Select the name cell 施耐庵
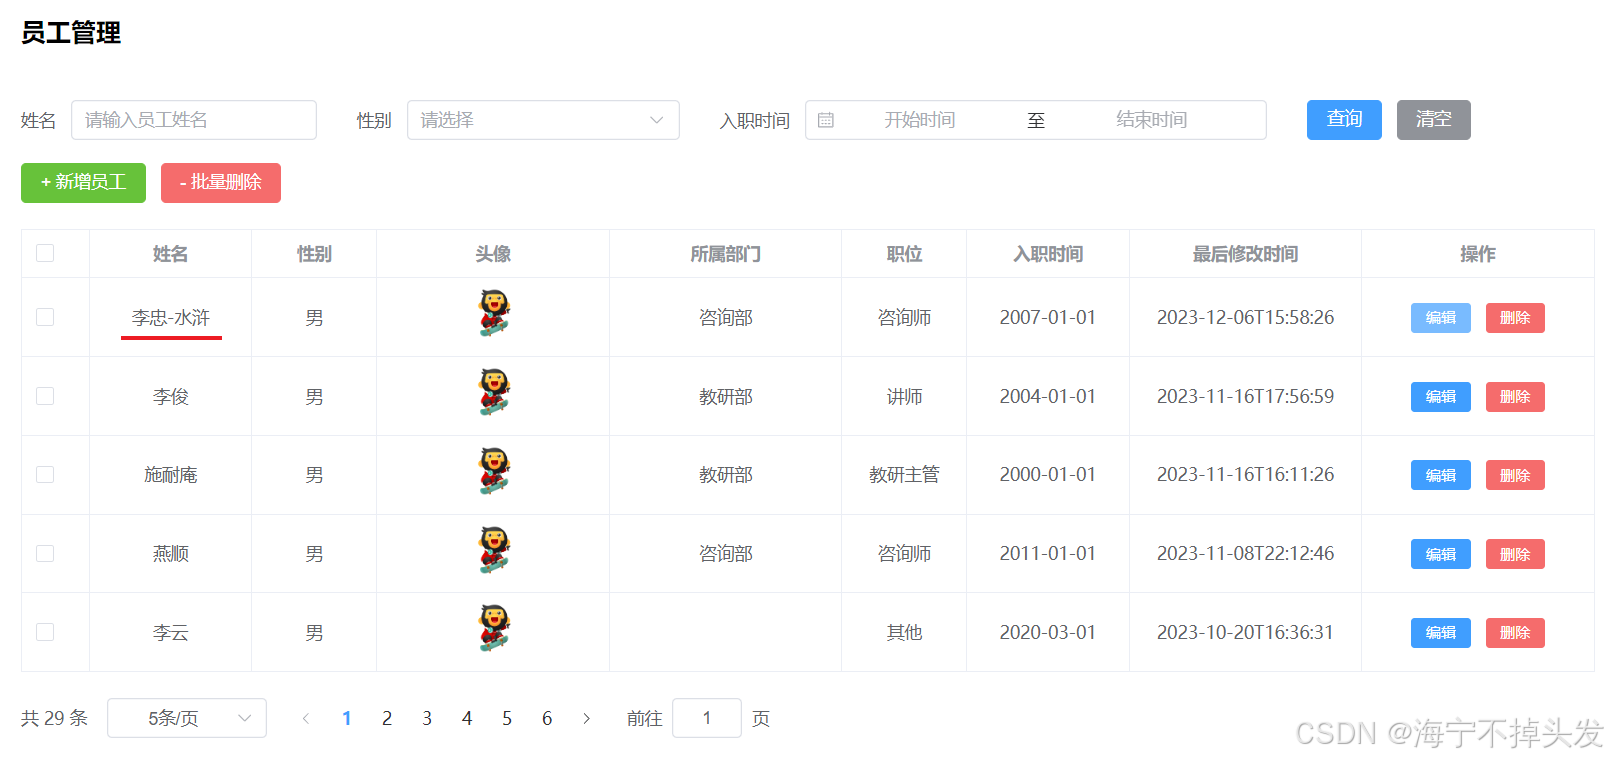Viewport: 1608px width, 761px height. click(171, 475)
